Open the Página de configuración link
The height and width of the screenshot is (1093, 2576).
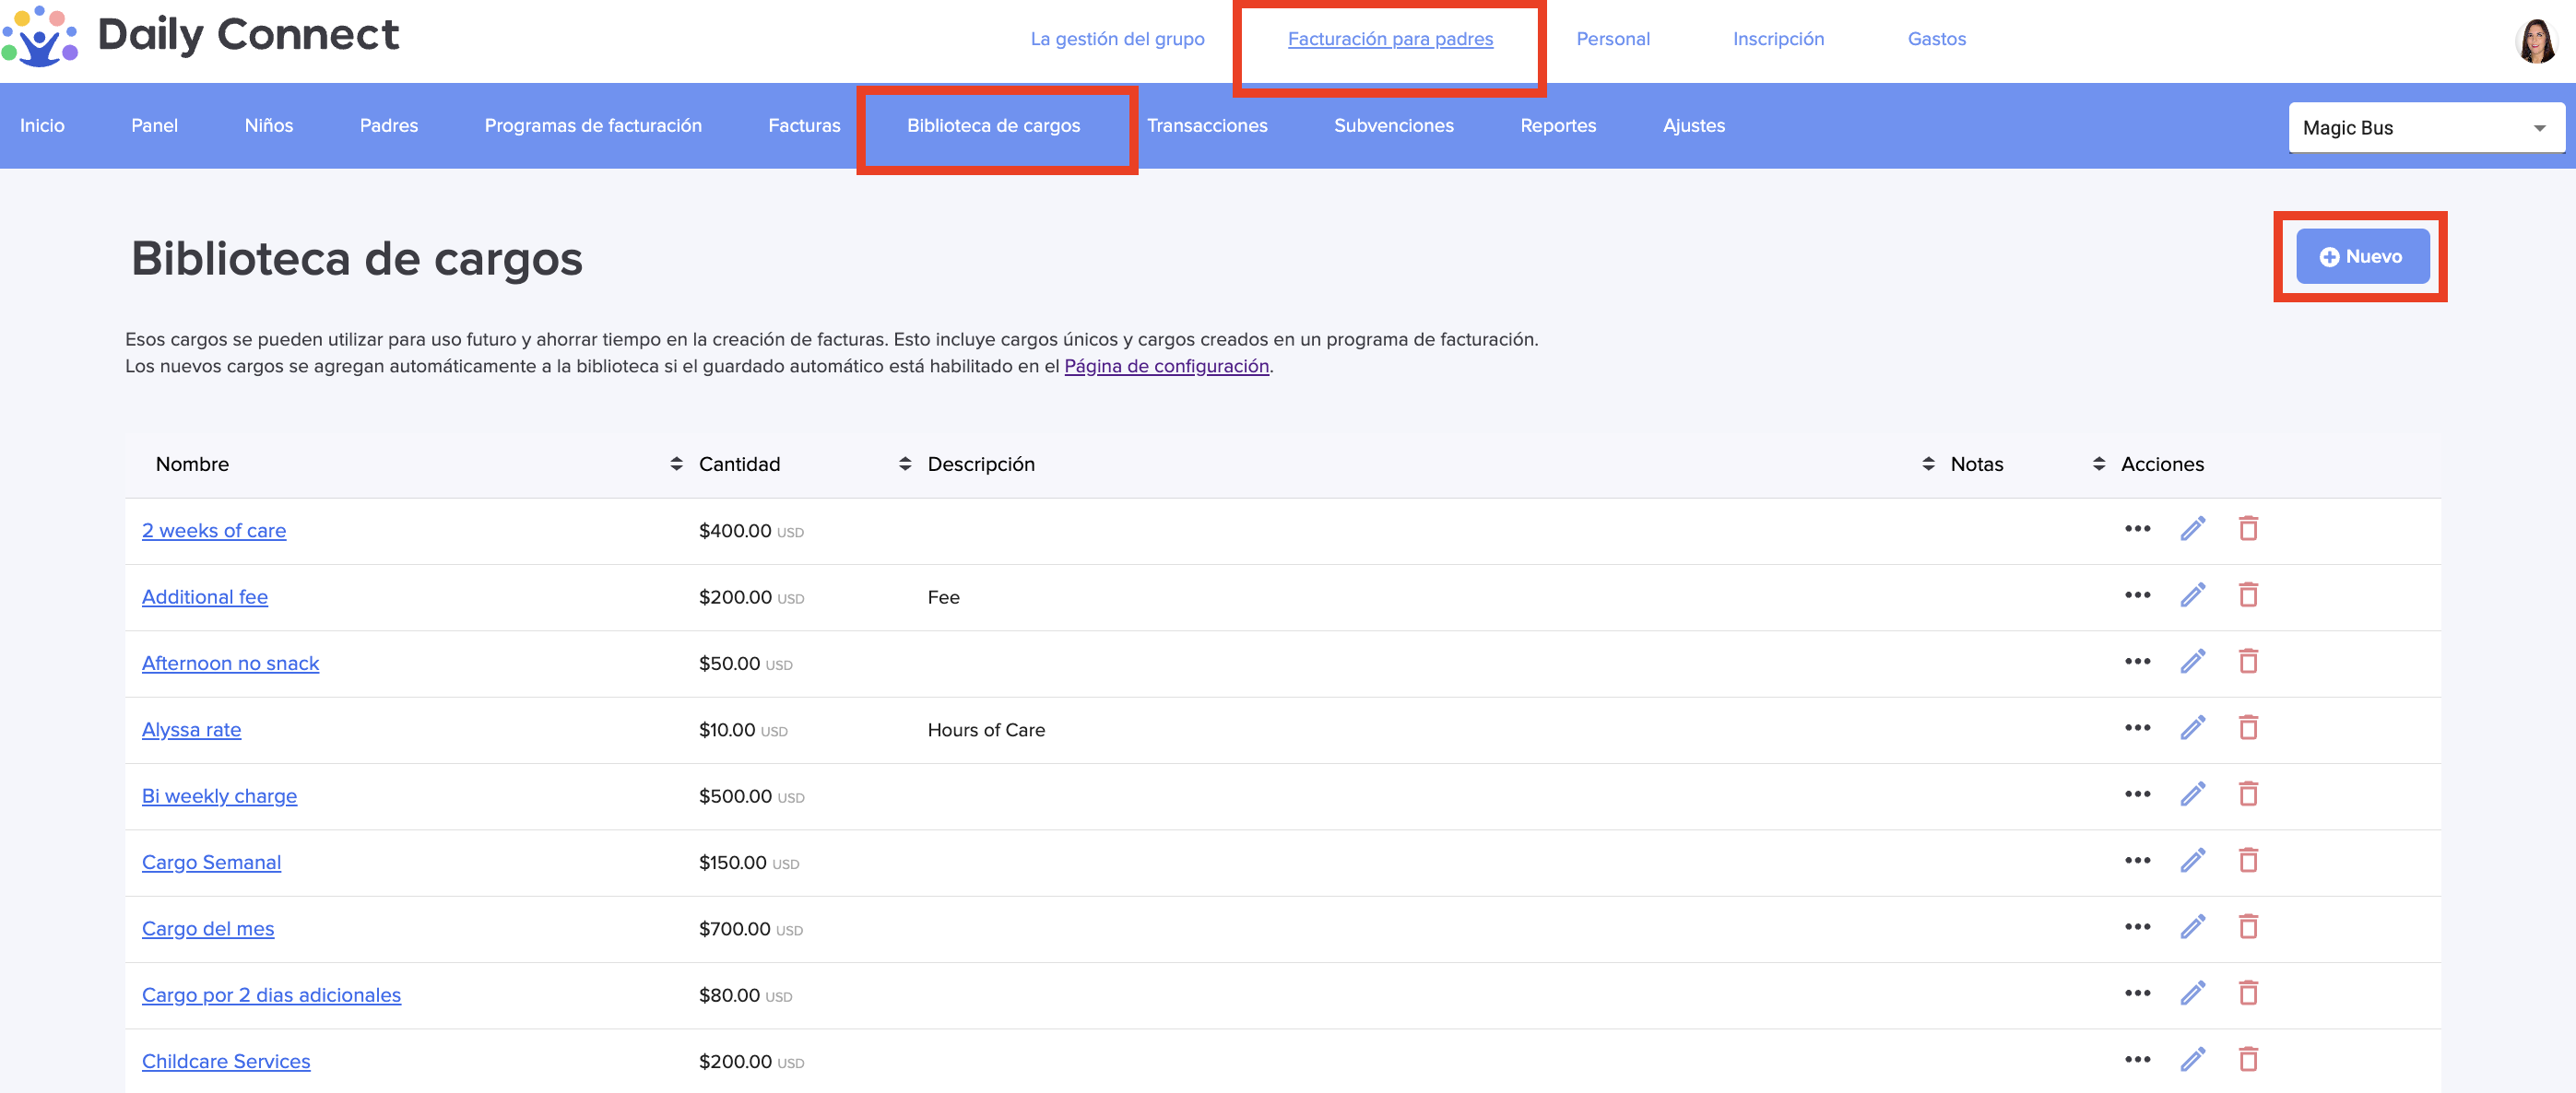pyautogui.click(x=1166, y=366)
